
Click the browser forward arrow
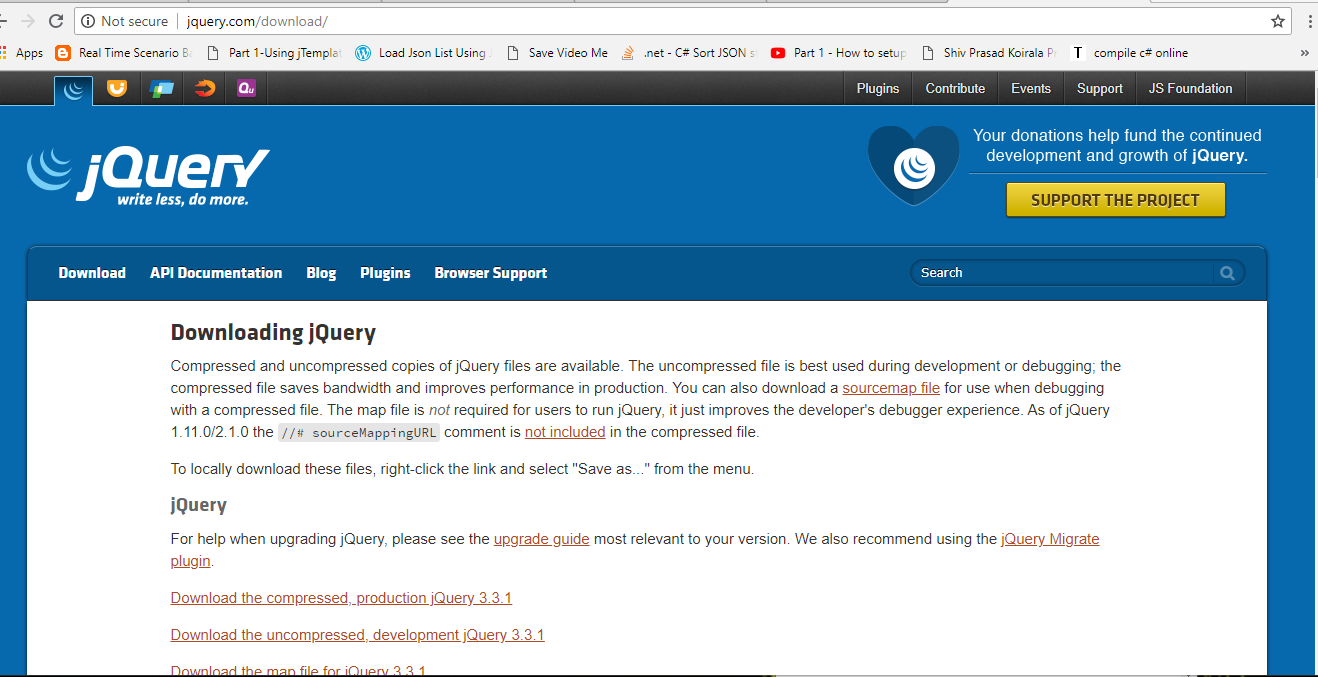(x=27, y=21)
